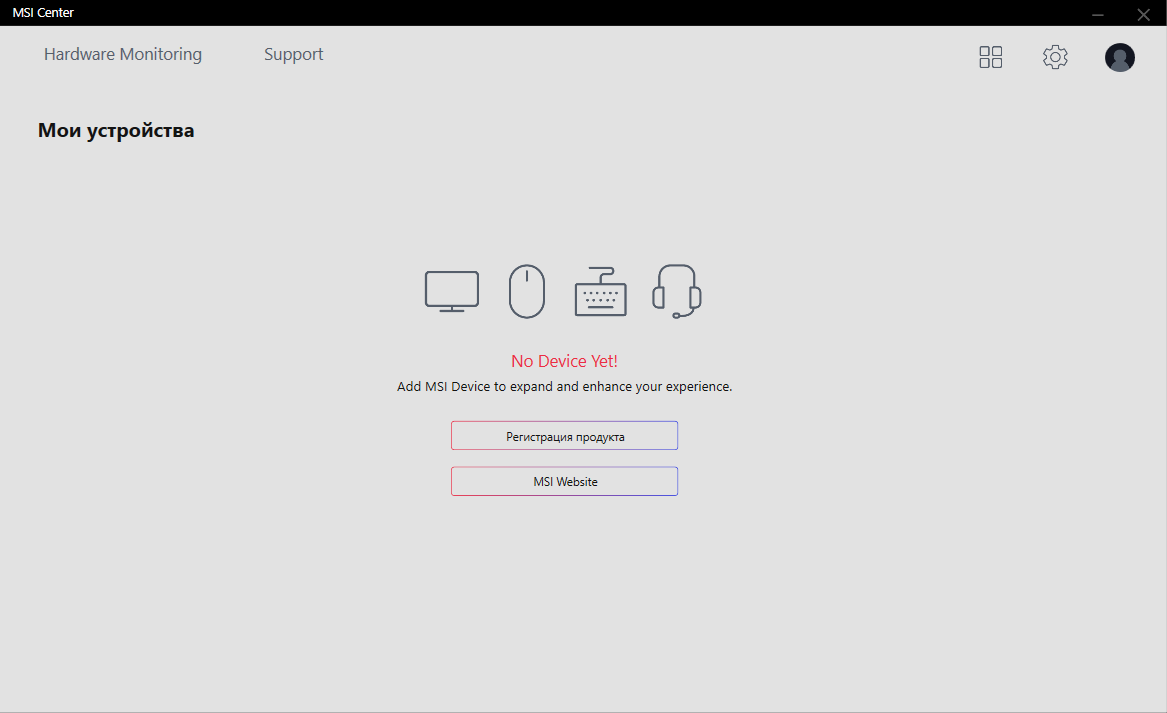Viewport: 1167px width, 713px height.
Task: Click the MSI Center window title
Action: (43, 13)
